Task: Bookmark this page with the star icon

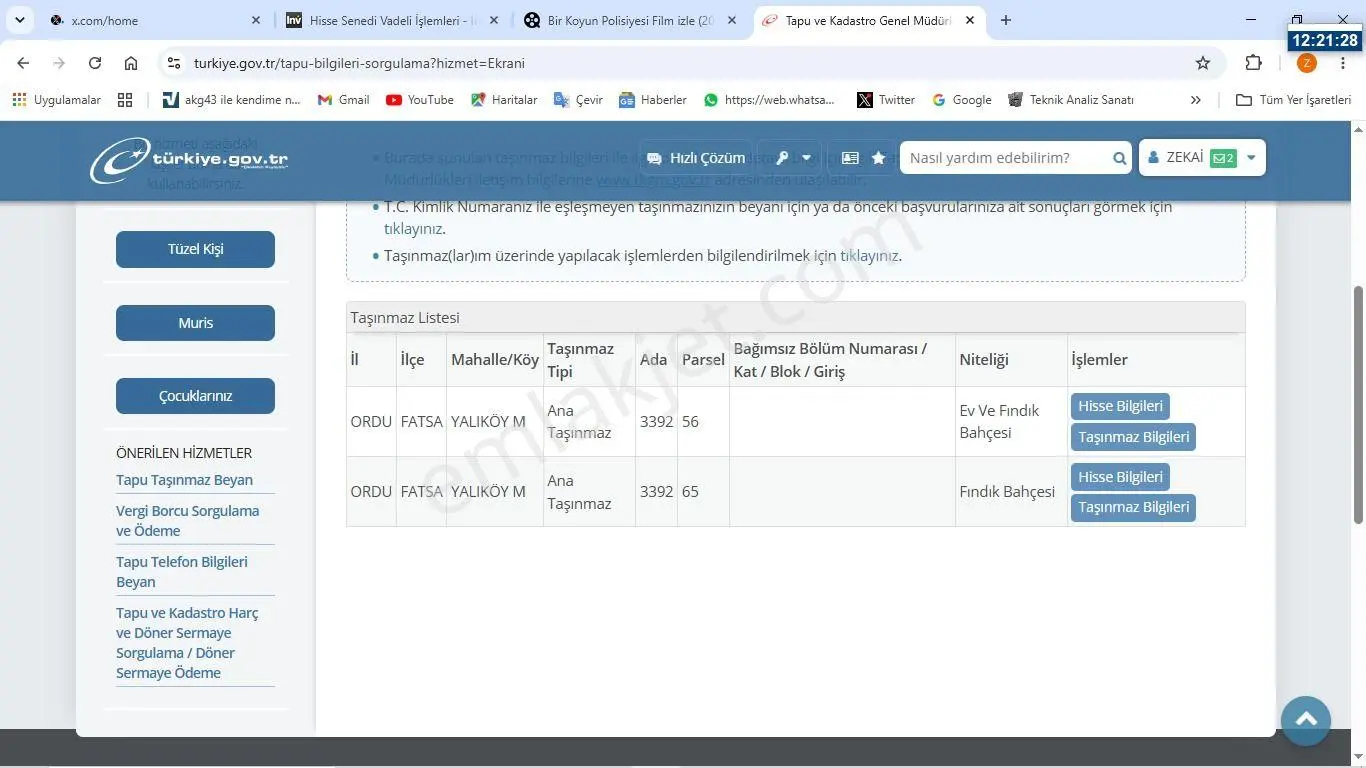Action: point(1203,63)
